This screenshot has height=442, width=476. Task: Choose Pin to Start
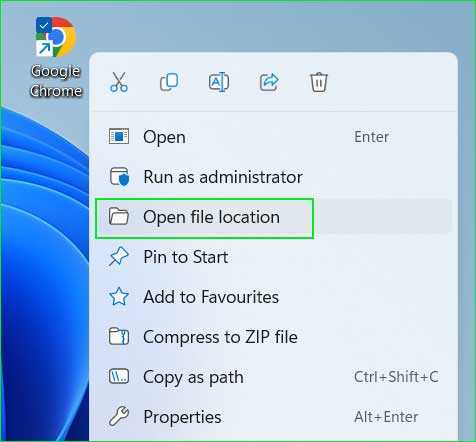tap(273, 257)
